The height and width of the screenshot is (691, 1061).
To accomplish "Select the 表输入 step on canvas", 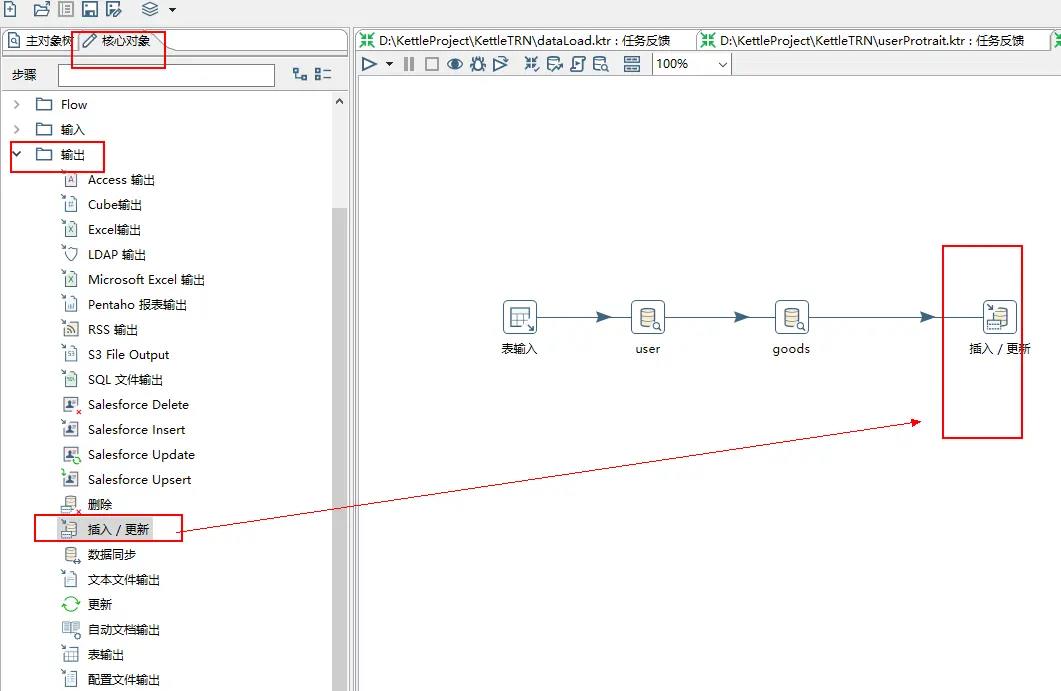I will pos(519,318).
